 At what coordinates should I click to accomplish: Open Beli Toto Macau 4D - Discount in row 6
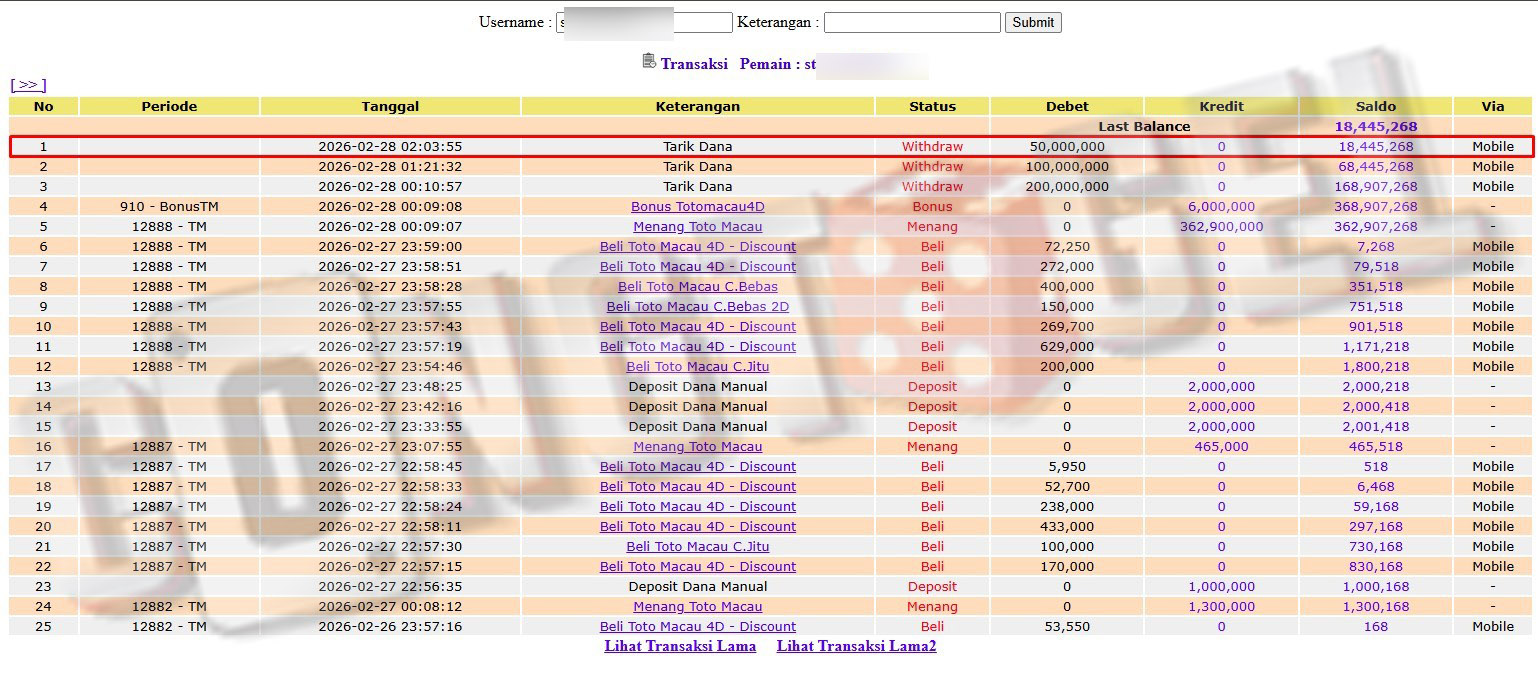point(697,247)
